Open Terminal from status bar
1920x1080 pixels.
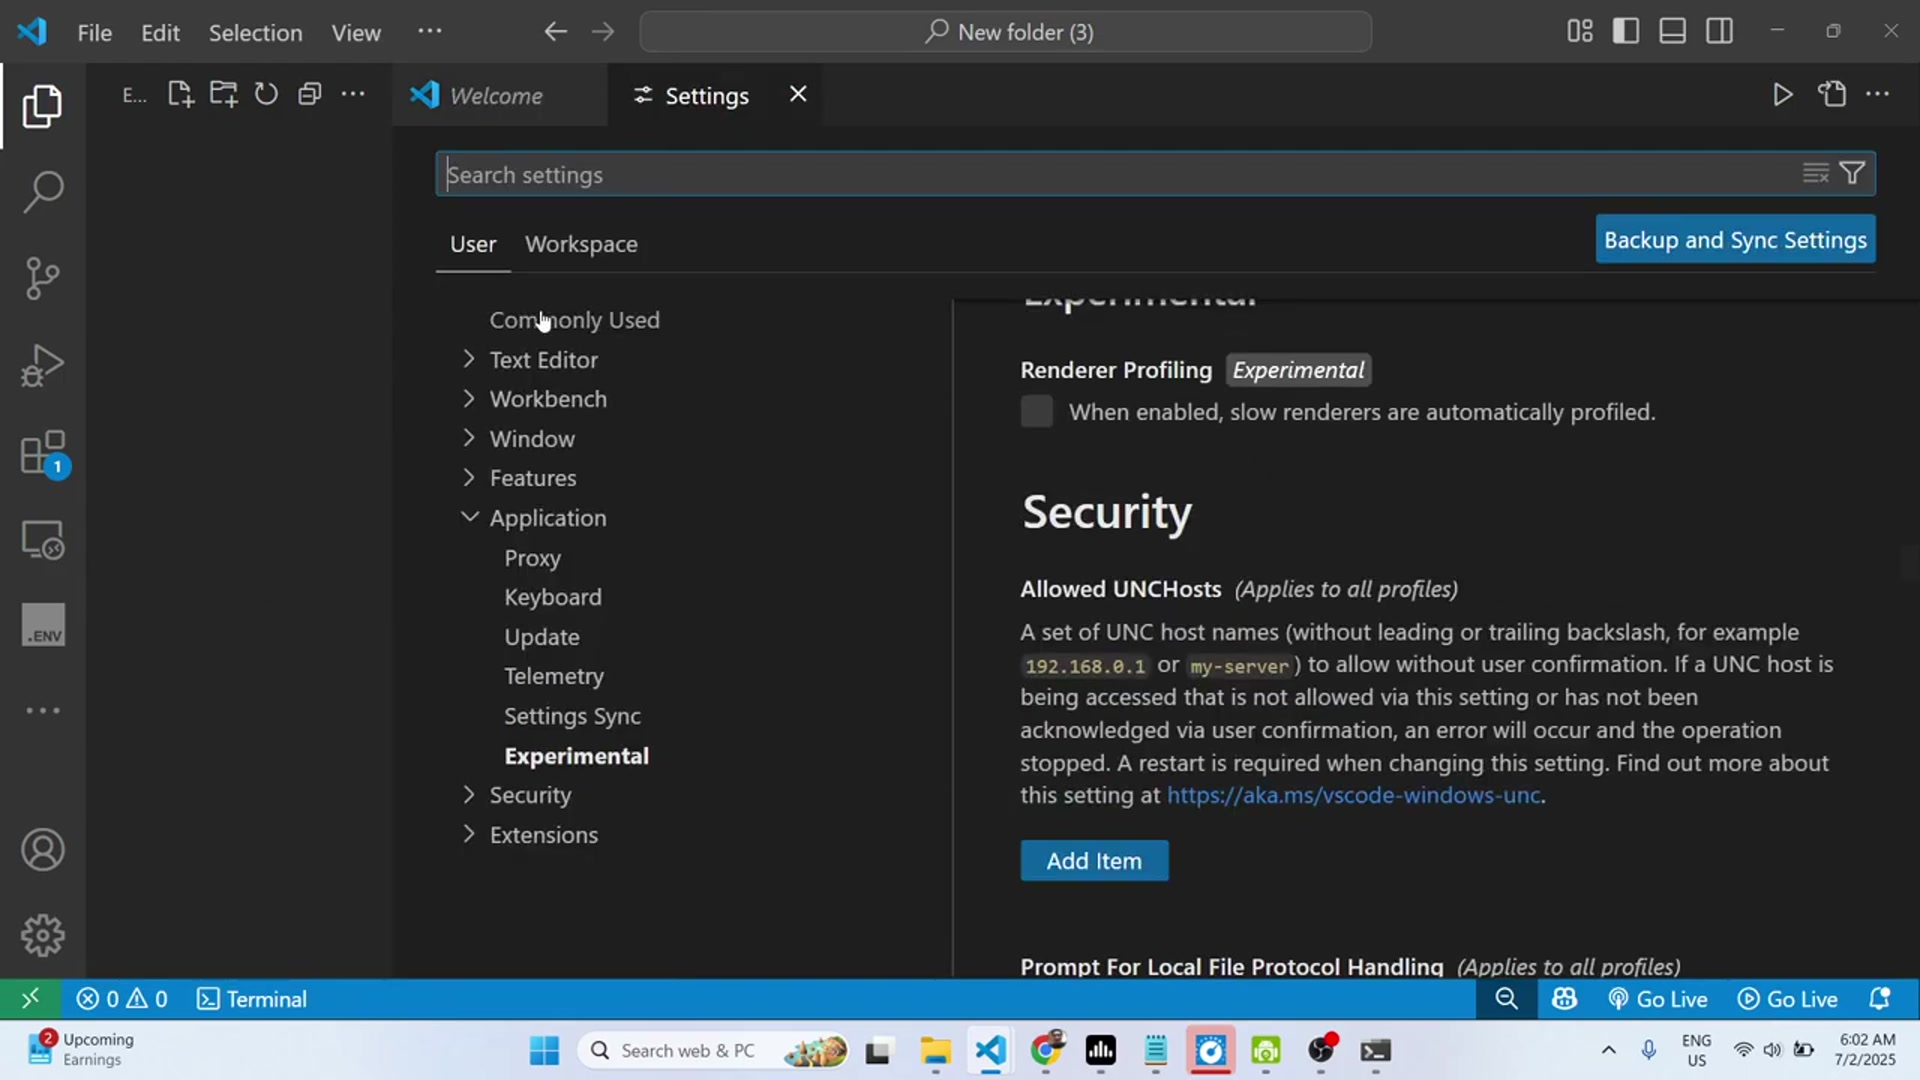coord(252,999)
